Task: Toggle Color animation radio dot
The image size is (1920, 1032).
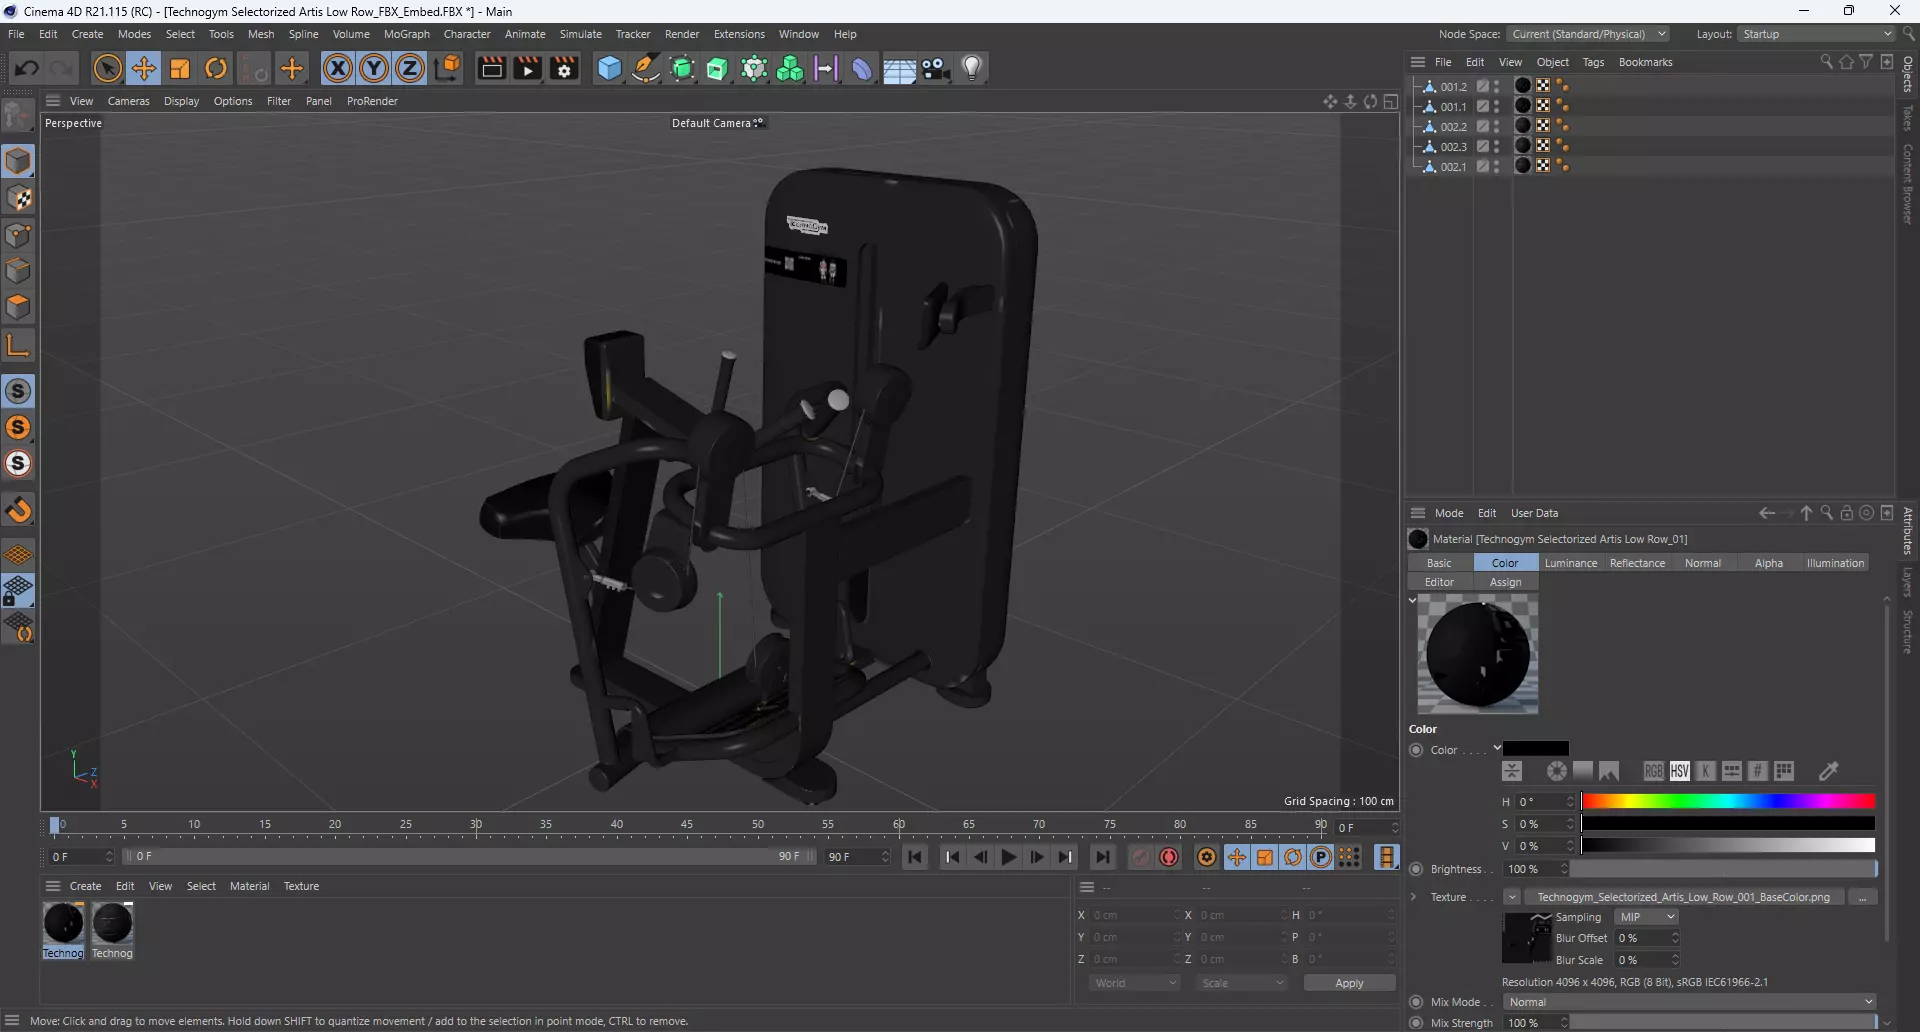Action: (x=1416, y=750)
